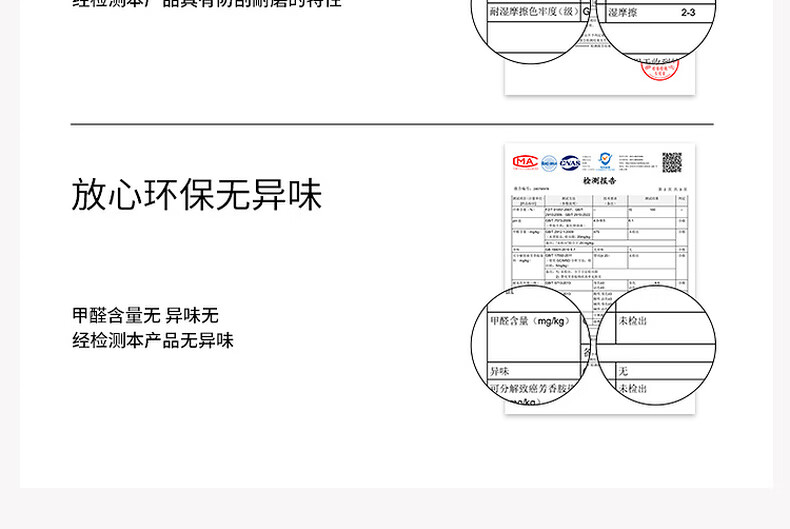Click the upper 未检出 result cell
The height and width of the screenshot is (529, 790).
pyautogui.click(x=632, y=321)
